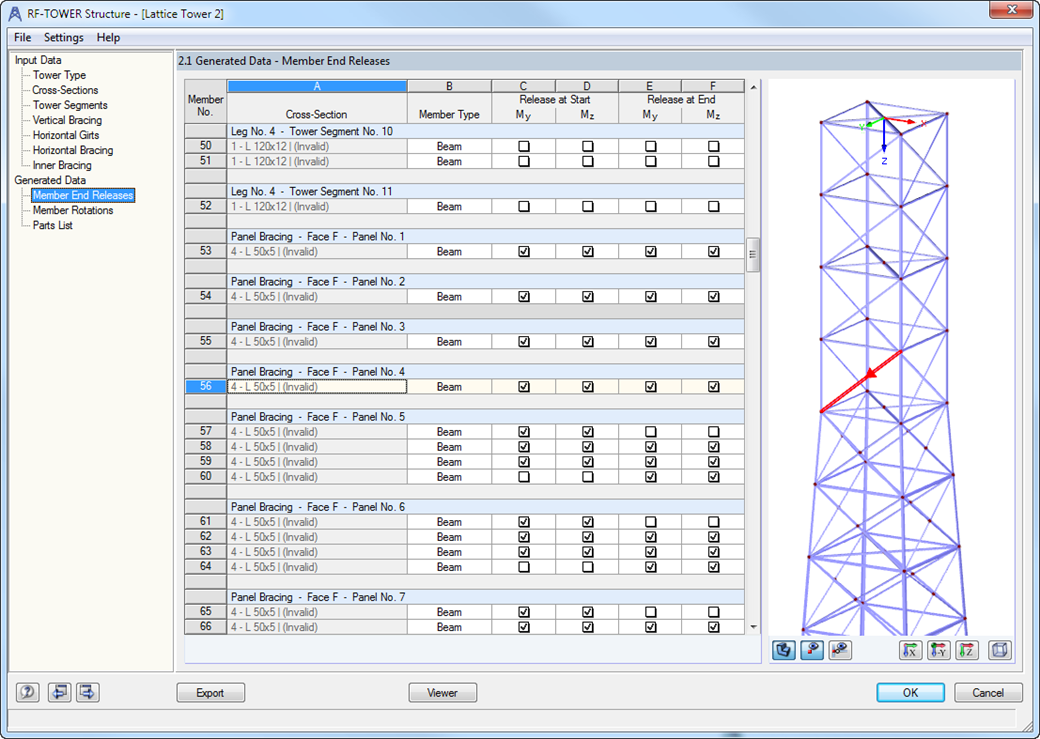Set the view in X direction
Screen dimensions: 1040x739
[911, 650]
